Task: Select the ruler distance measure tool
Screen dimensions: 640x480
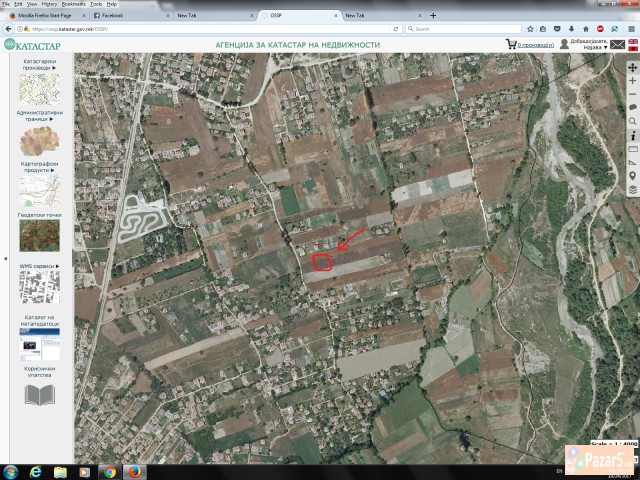Action: (x=632, y=148)
